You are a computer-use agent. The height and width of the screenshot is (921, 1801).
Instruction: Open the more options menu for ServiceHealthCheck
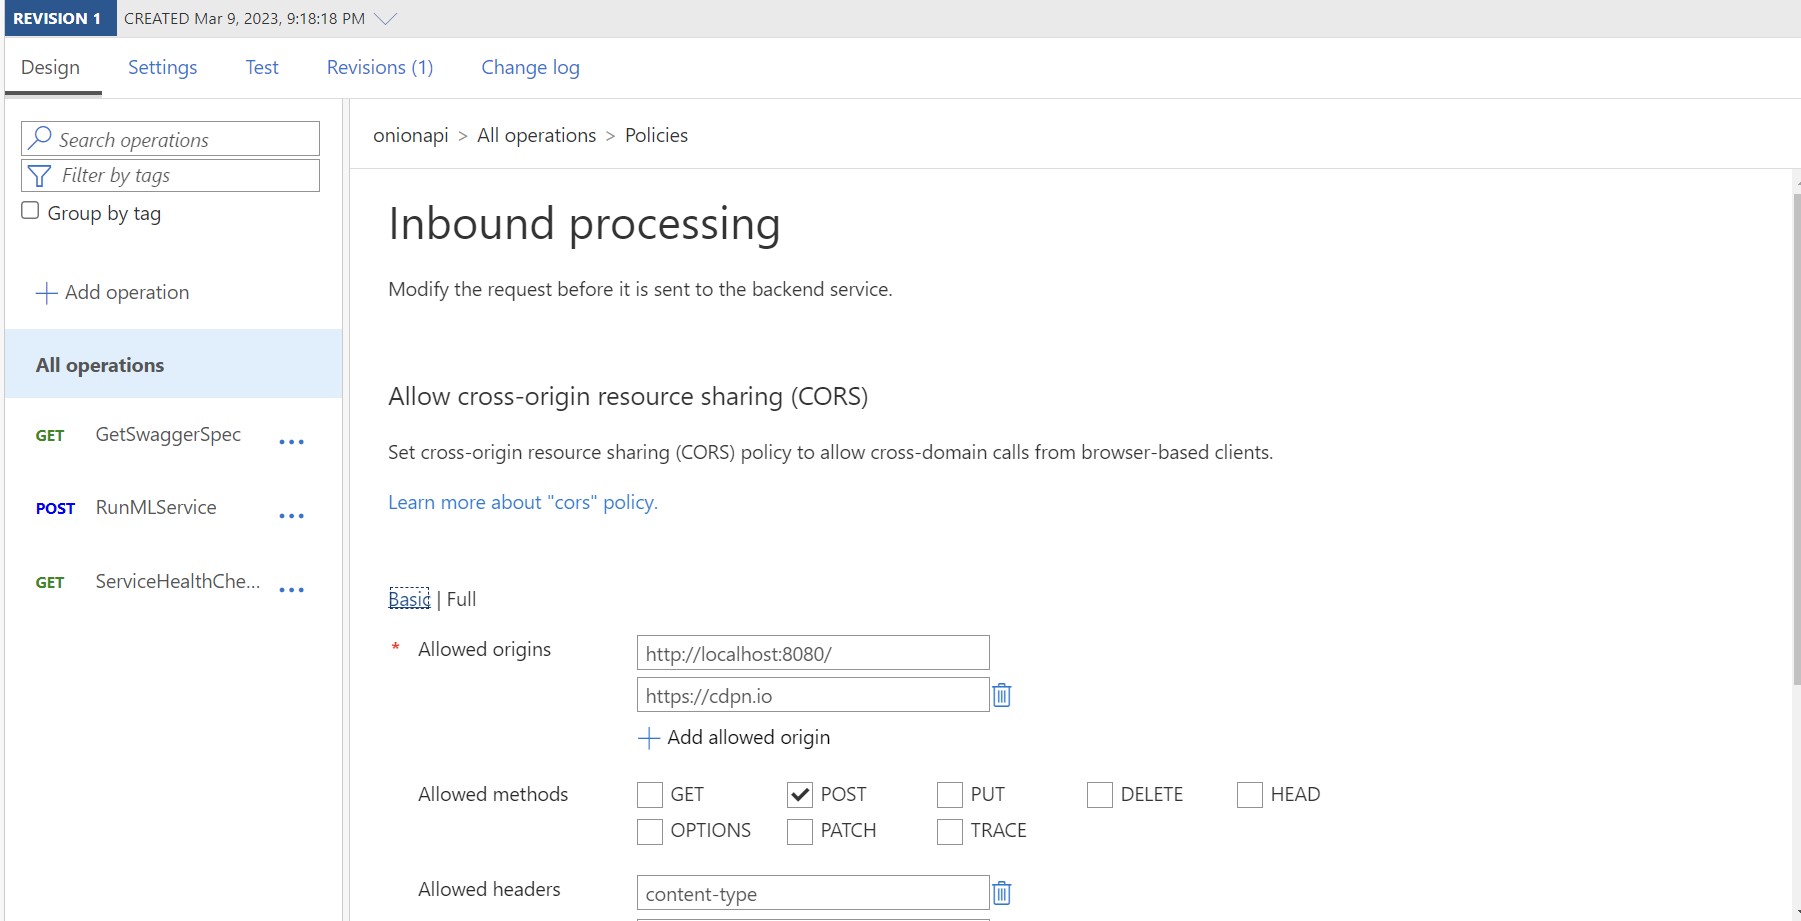click(x=291, y=590)
